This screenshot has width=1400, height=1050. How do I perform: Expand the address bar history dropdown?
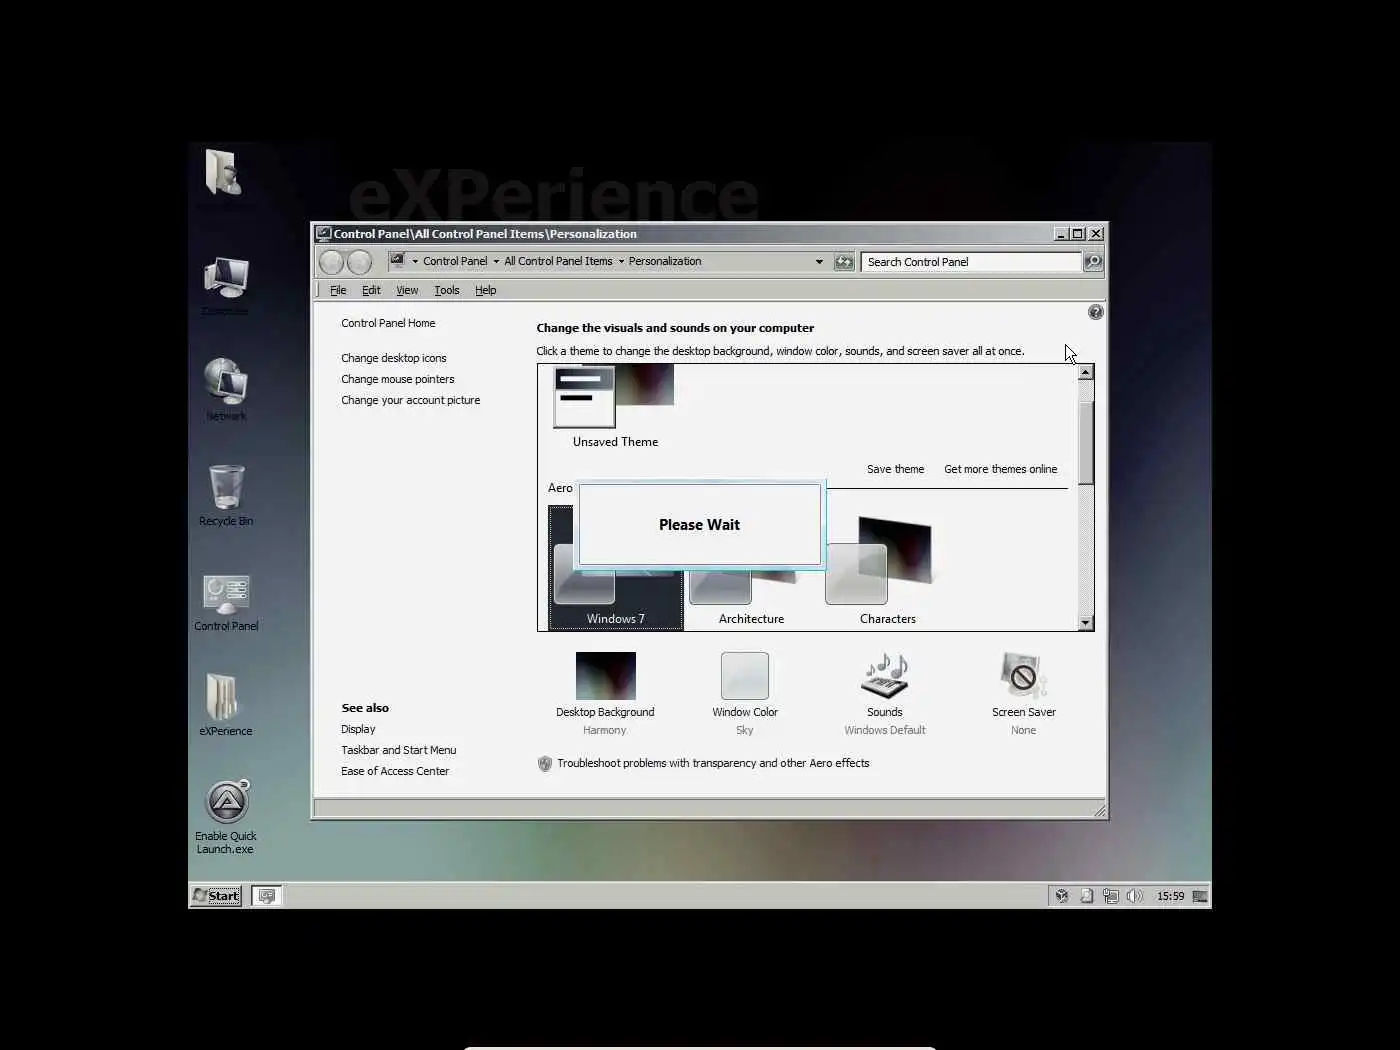(x=819, y=262)
